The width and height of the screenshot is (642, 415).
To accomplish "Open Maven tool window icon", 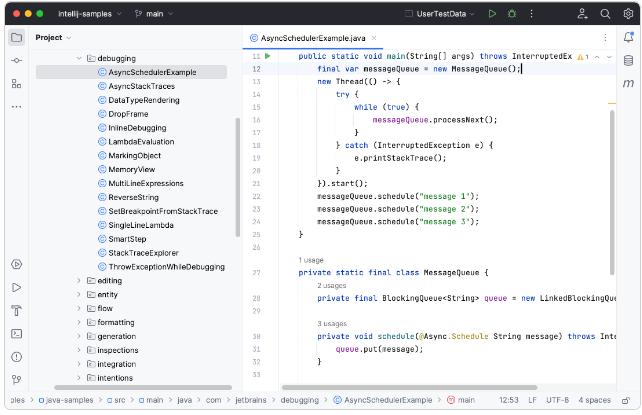I will coord(628,83).
